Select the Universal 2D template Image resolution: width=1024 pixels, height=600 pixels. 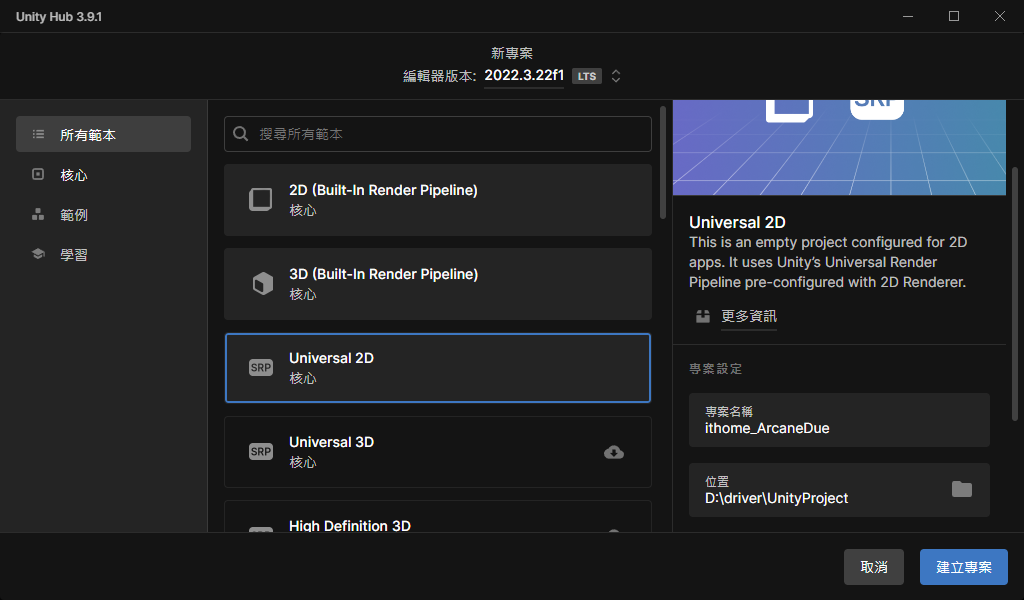[438, 368]
